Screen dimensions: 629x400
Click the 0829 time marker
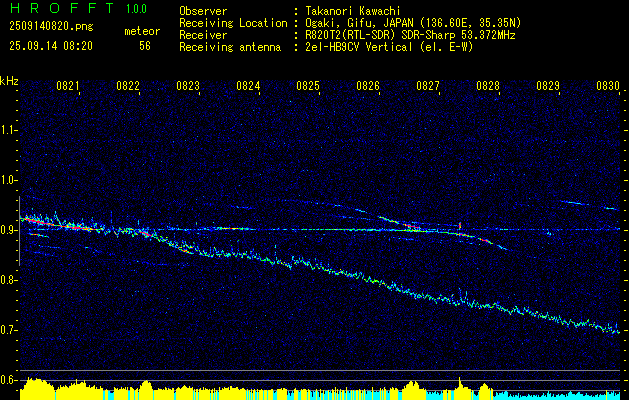pos(548,86)
